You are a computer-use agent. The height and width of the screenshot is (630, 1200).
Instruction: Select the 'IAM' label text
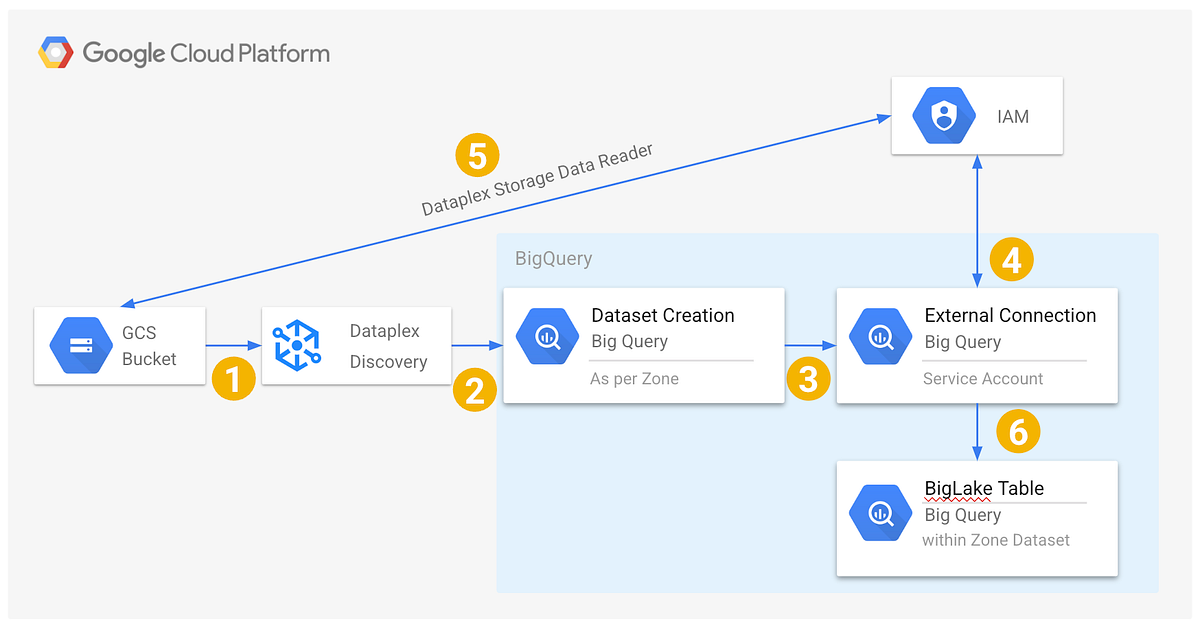click(1013, 117)
